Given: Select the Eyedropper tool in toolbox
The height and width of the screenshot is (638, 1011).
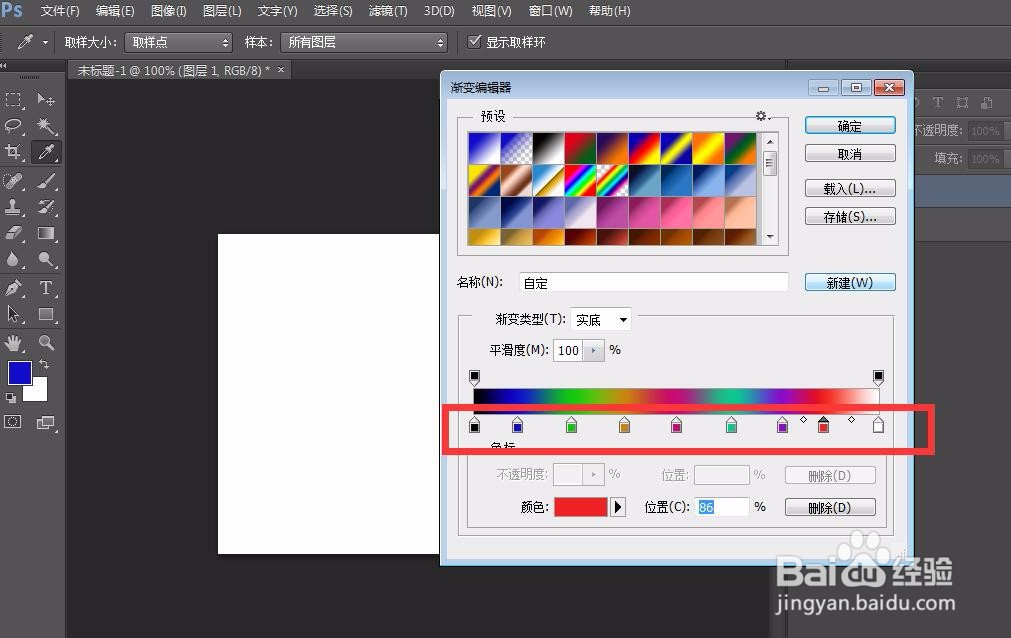Looking at the screenshot, I should point(46,152).
